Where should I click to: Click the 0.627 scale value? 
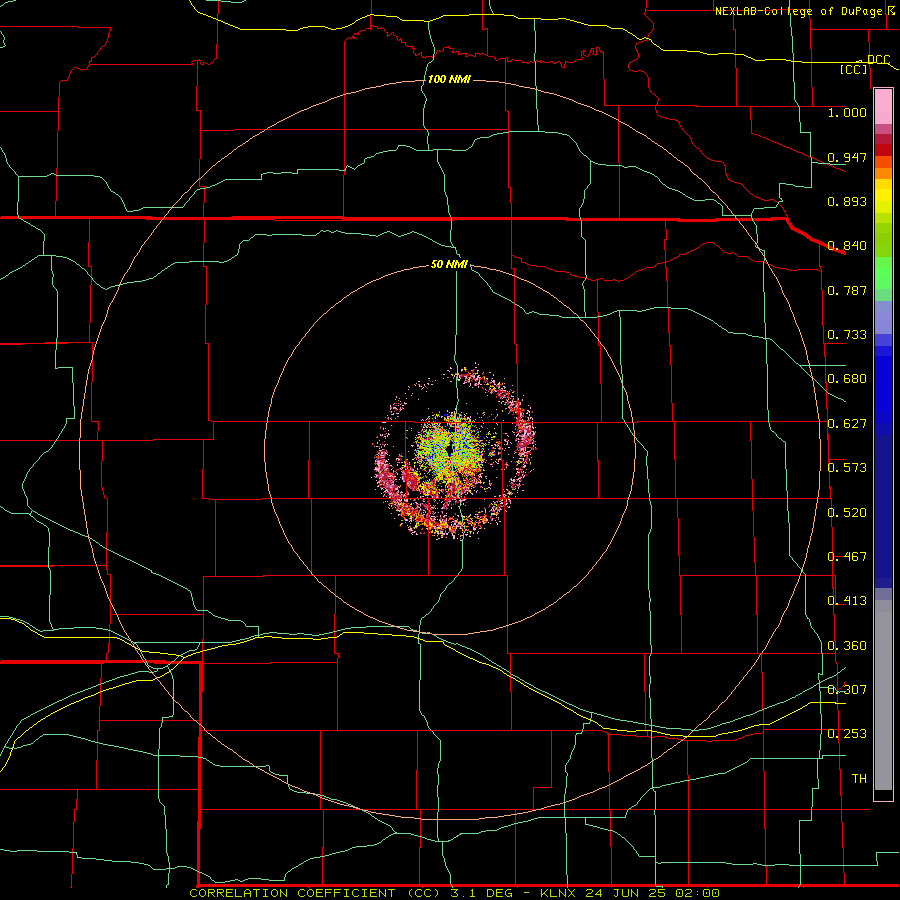[847, 424]
